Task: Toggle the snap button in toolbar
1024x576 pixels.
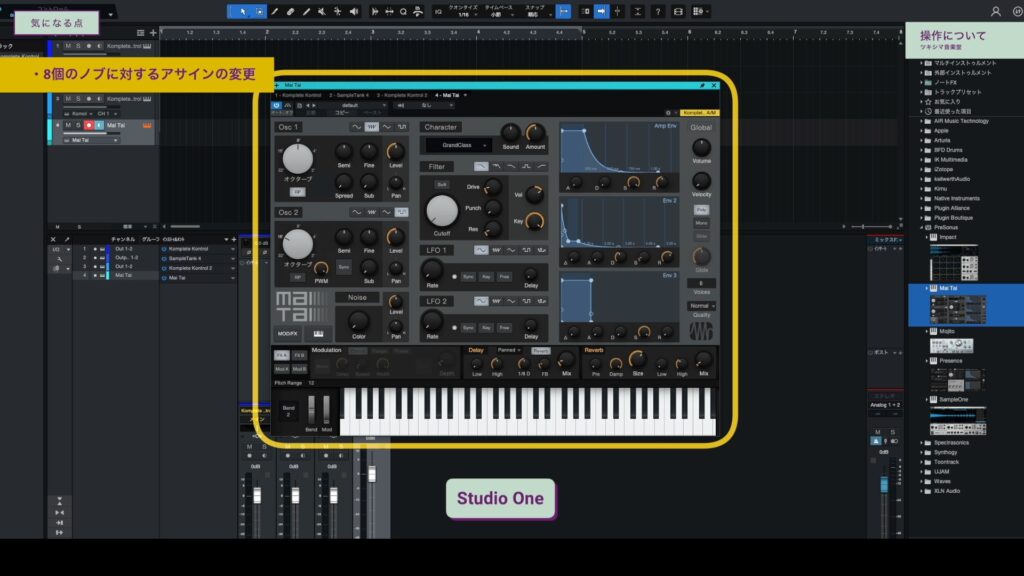Action: point(564,12)
